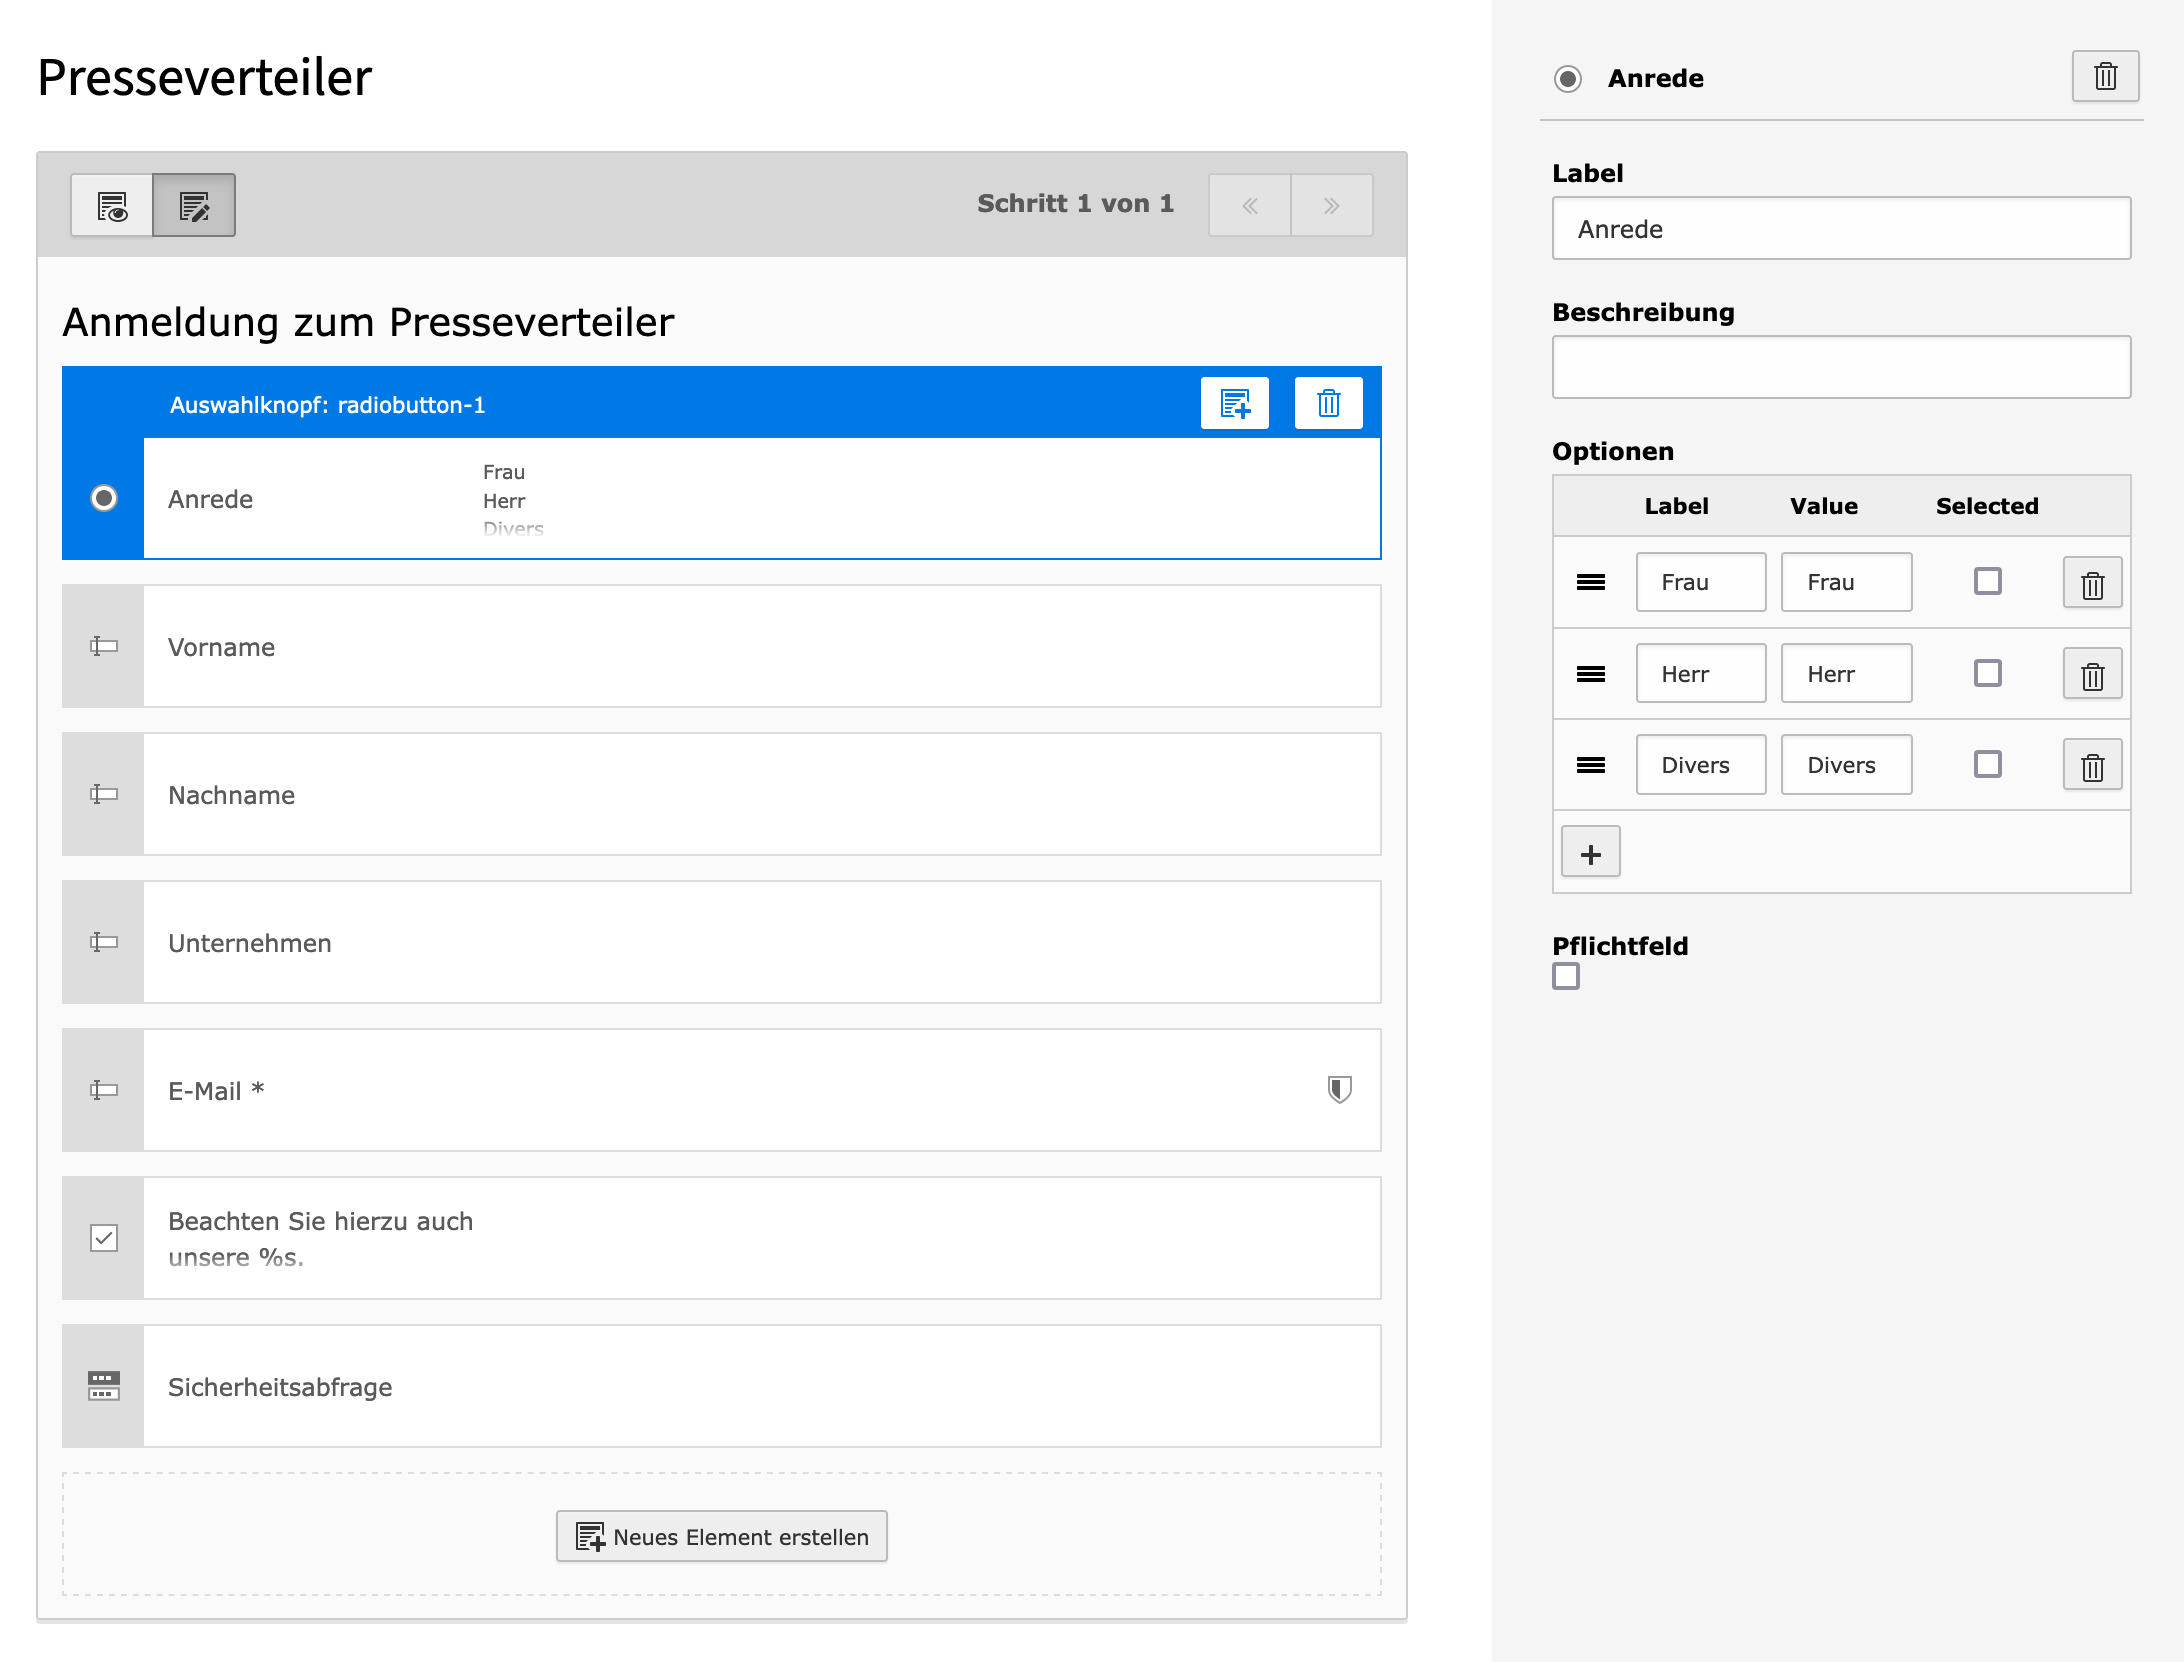The width and height of the screenshot is (2184, 1662).
Task: Add a new option with plus button
Action: click(x=1590, y=854)
